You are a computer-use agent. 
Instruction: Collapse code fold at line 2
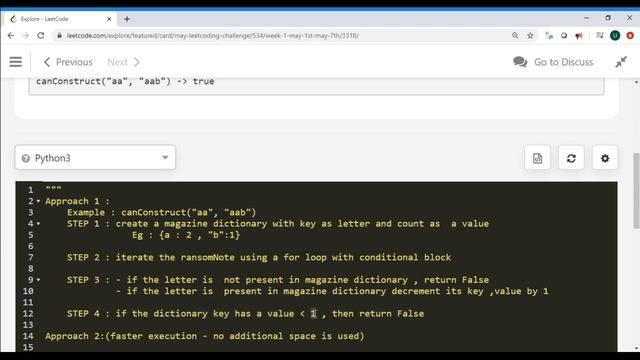pos(38,201)
